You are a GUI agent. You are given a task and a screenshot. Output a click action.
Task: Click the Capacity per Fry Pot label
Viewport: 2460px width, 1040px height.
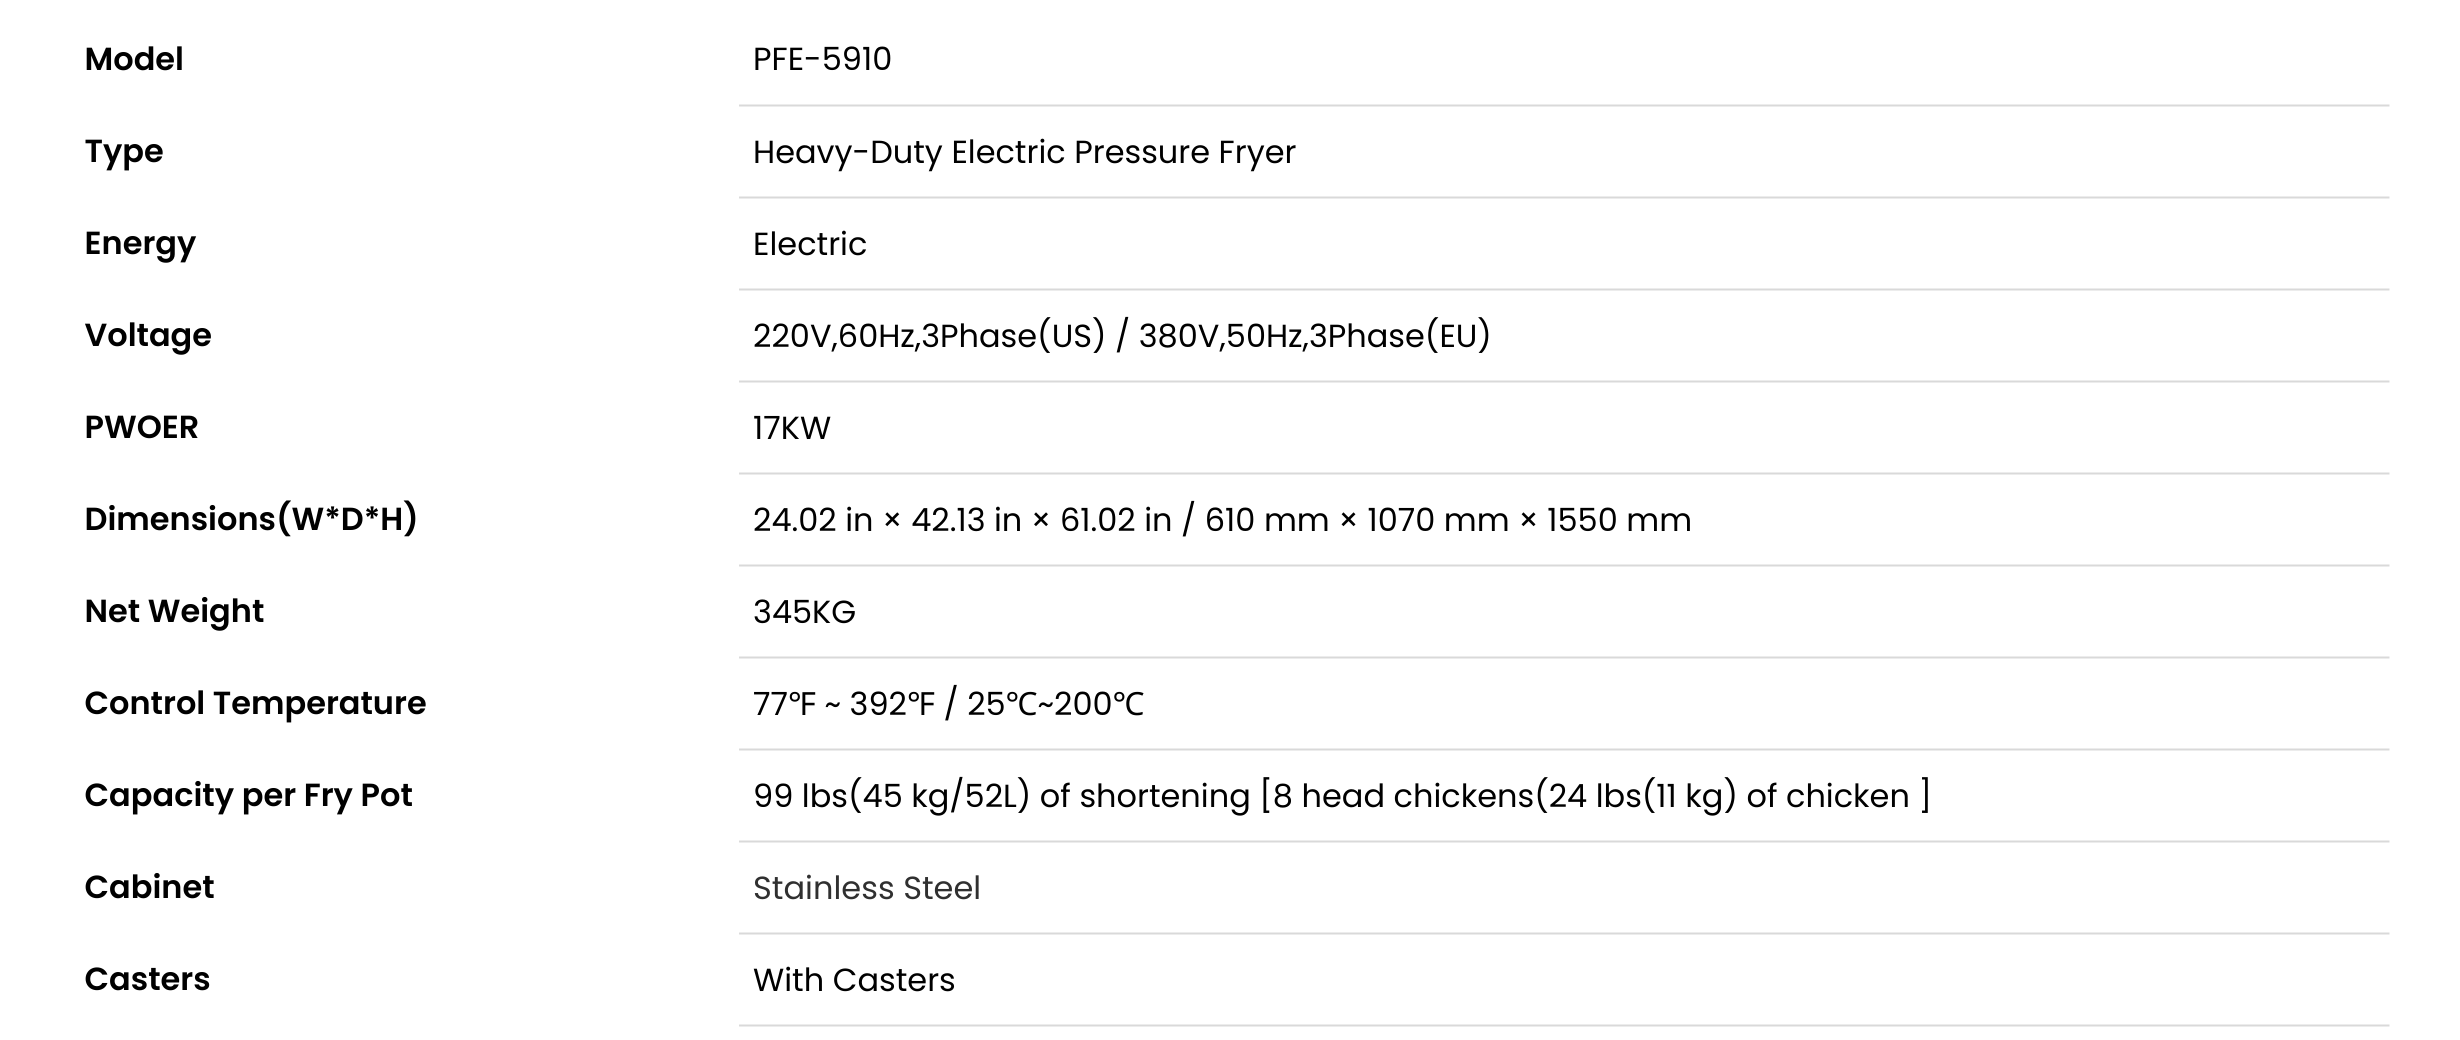(248, 796)
